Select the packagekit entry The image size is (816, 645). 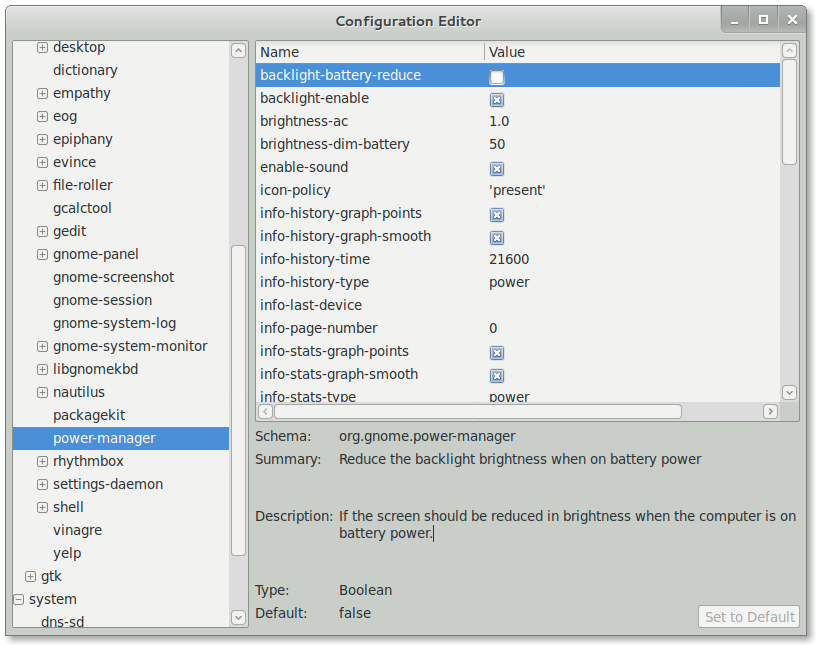[x=89, y=415]
